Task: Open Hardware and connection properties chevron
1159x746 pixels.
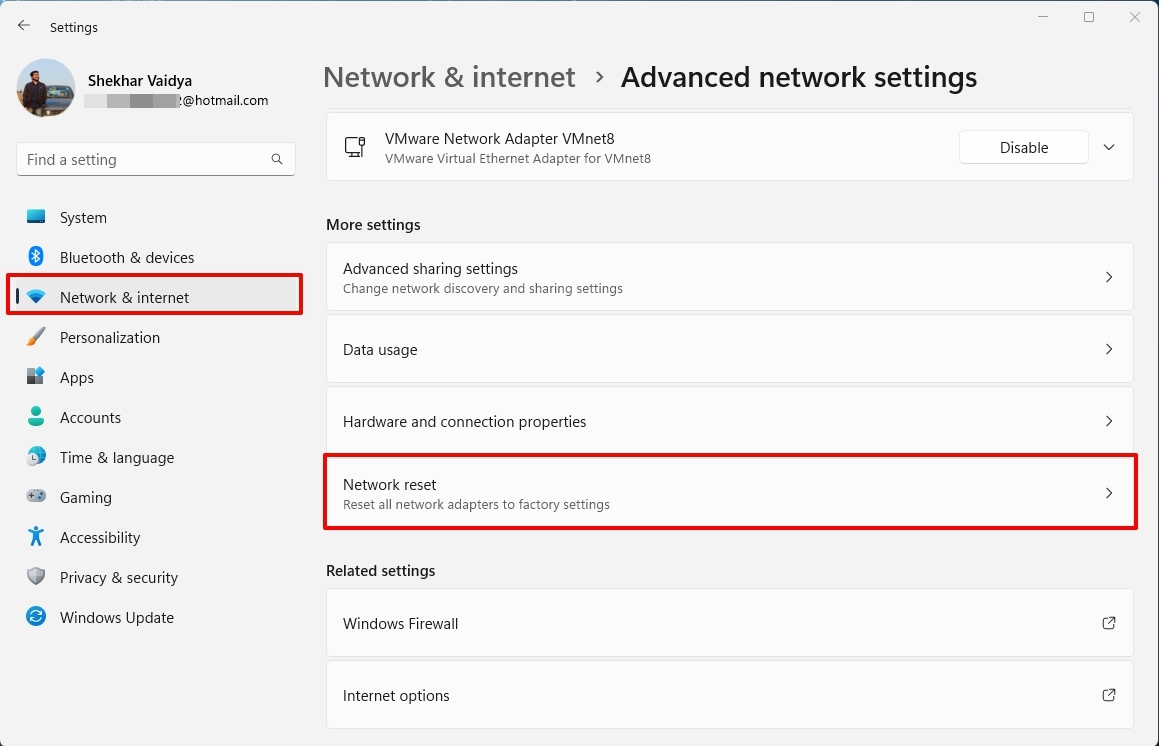Action: [1109, 421]
